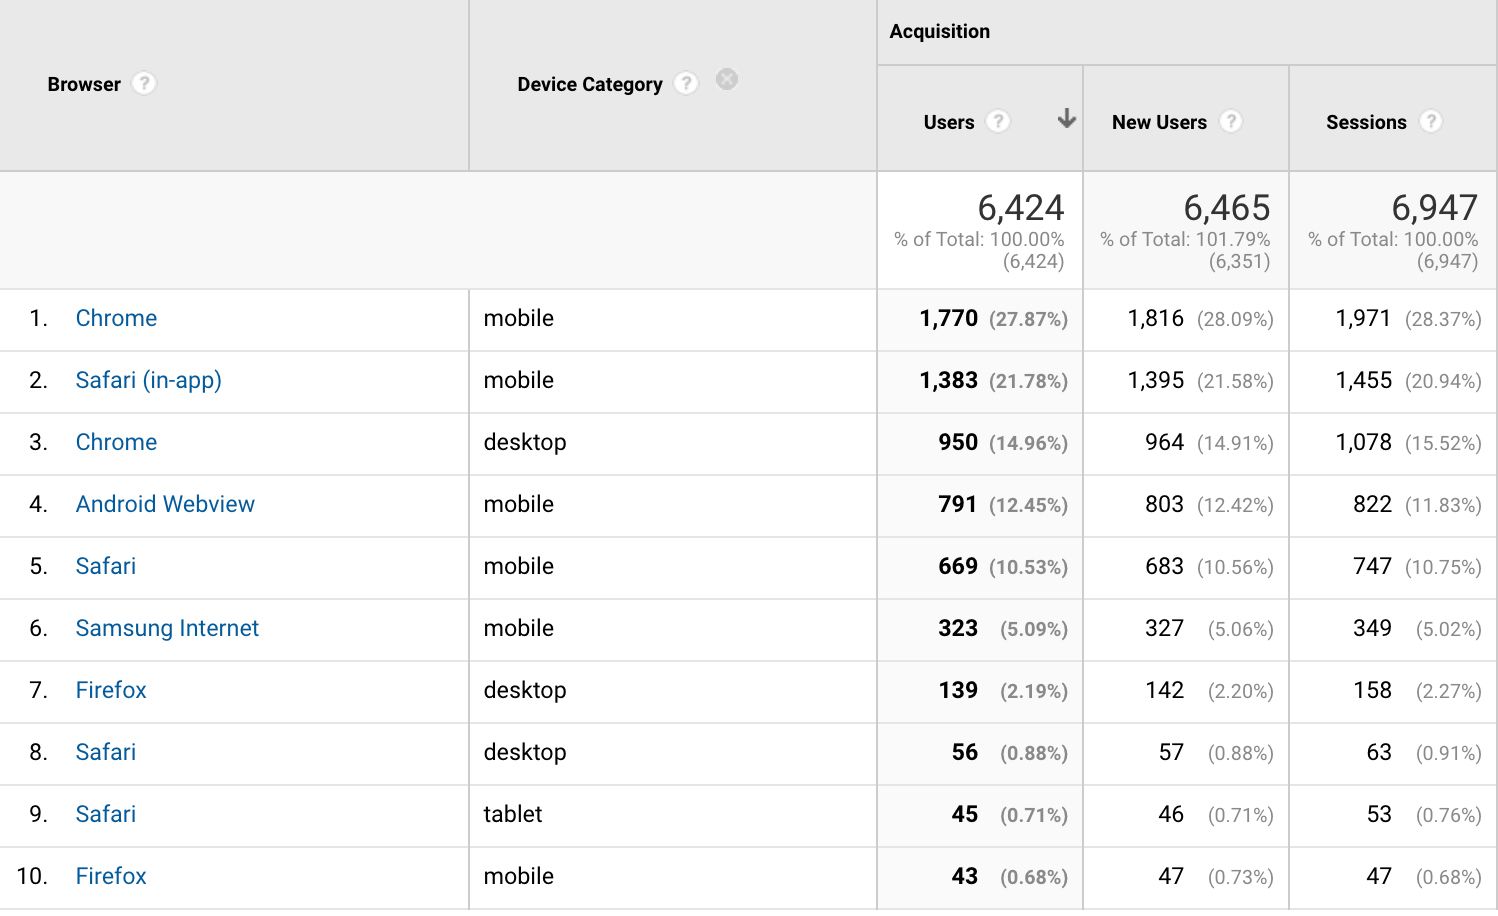Viewport: 1498px width, 916px height.
Task: Click Sessions value 63
Action: [1379, 752]
